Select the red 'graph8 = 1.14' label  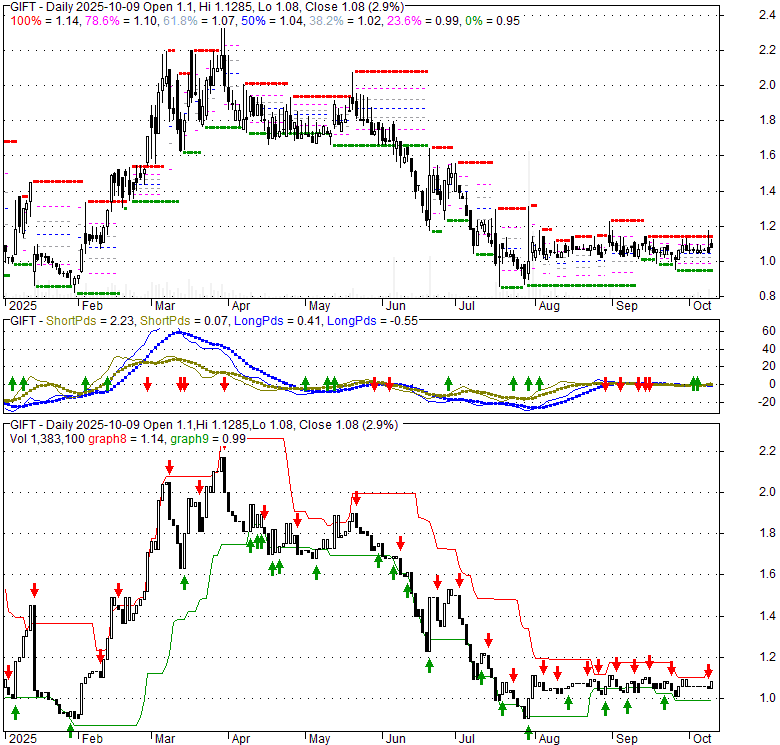(126, 439)
